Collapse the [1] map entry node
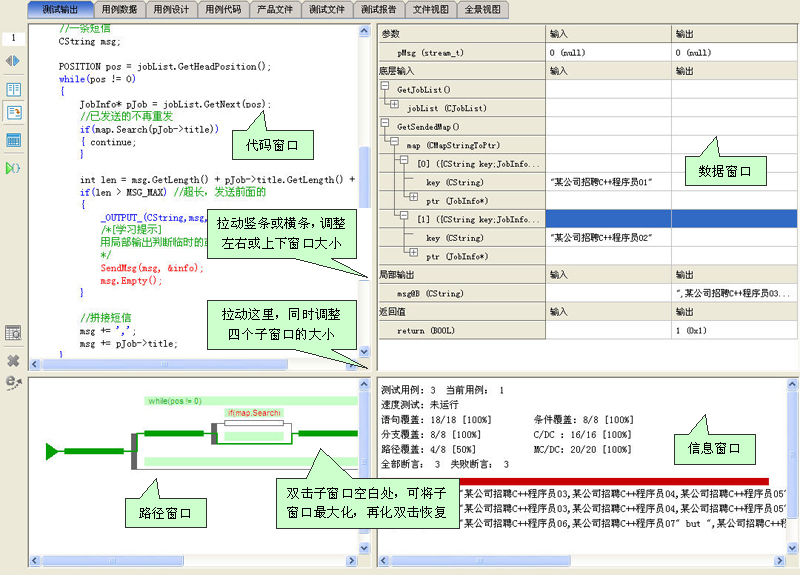The image size is (800, 575). click(x=404, y=215)
